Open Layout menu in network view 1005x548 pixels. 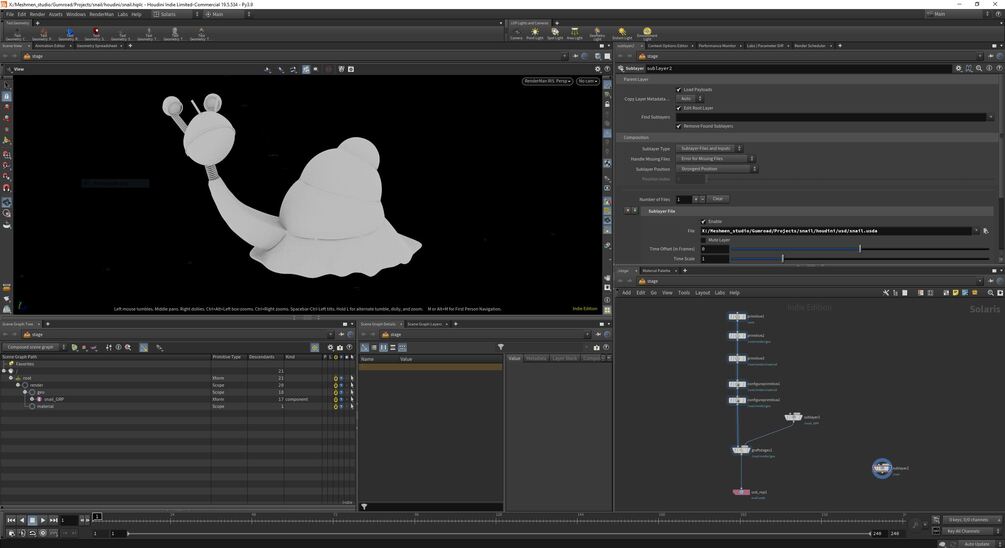click(x=702, y=293)
